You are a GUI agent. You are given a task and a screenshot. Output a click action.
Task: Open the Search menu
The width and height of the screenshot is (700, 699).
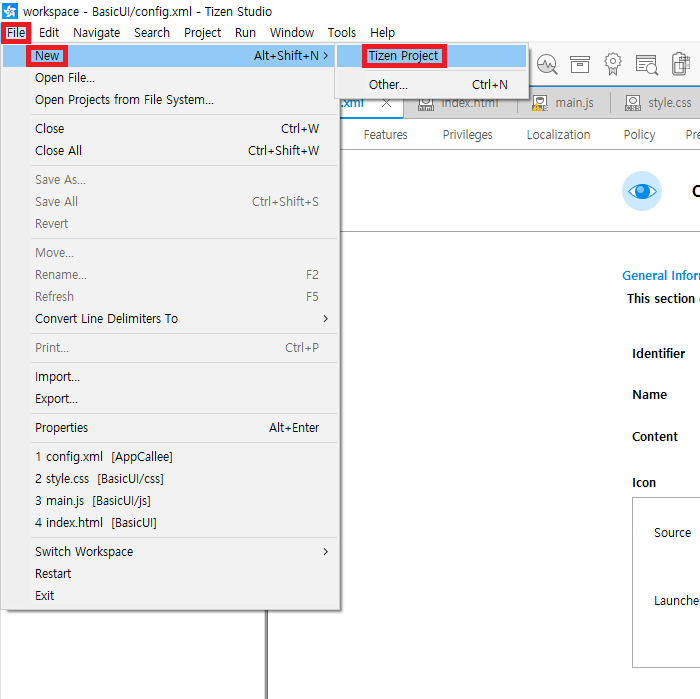152,33
